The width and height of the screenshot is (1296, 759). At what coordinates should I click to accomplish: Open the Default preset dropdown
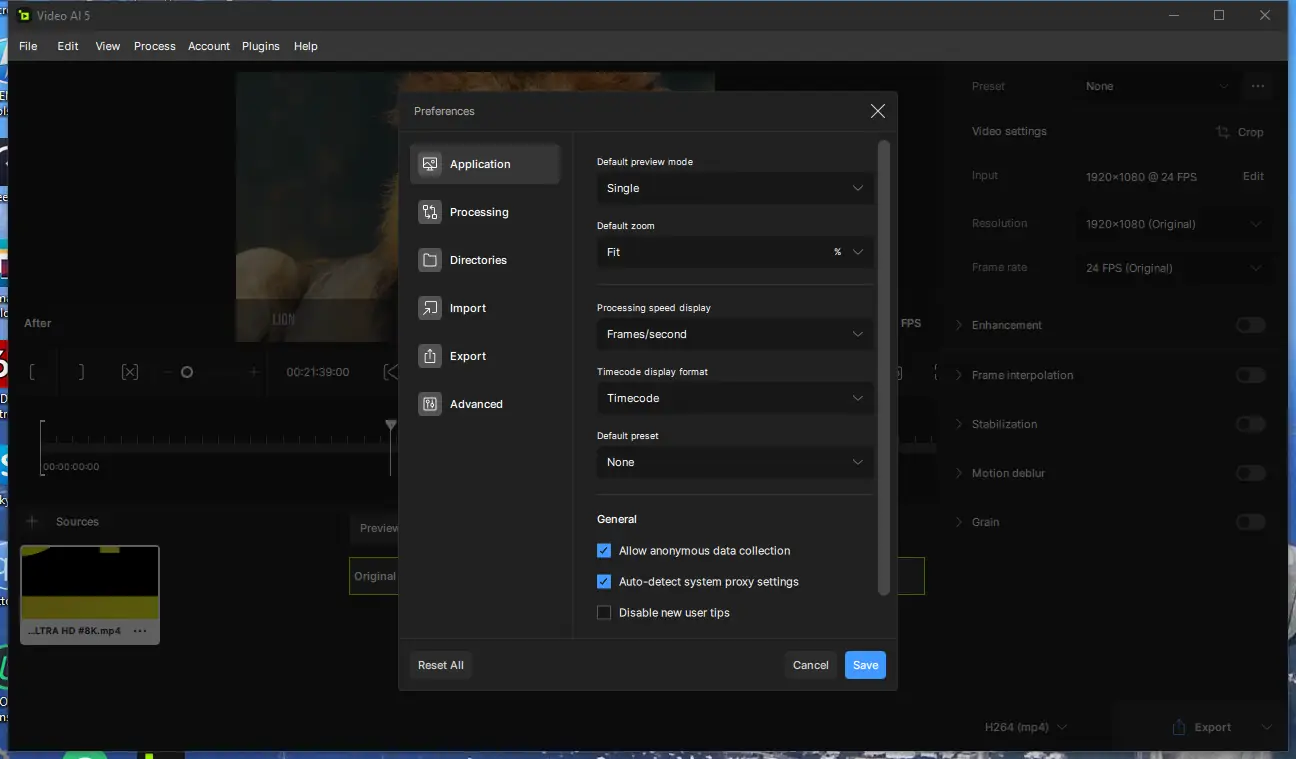pos(735,462)
